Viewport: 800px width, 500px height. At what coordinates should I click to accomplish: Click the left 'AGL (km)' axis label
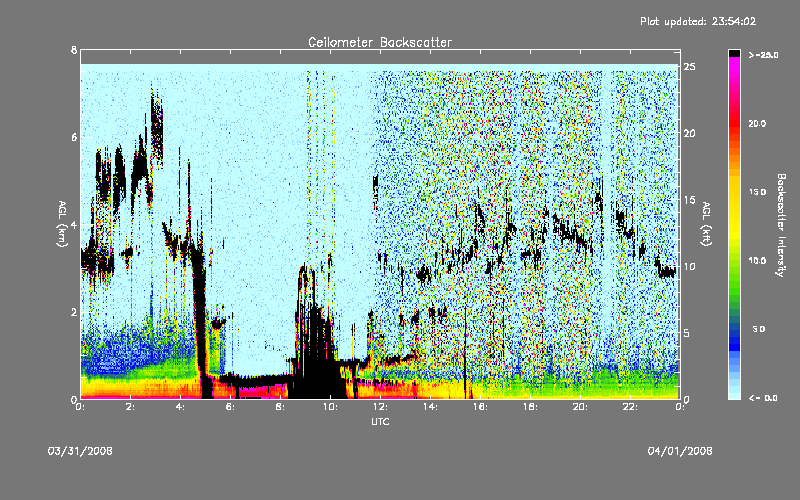[62, 224]
